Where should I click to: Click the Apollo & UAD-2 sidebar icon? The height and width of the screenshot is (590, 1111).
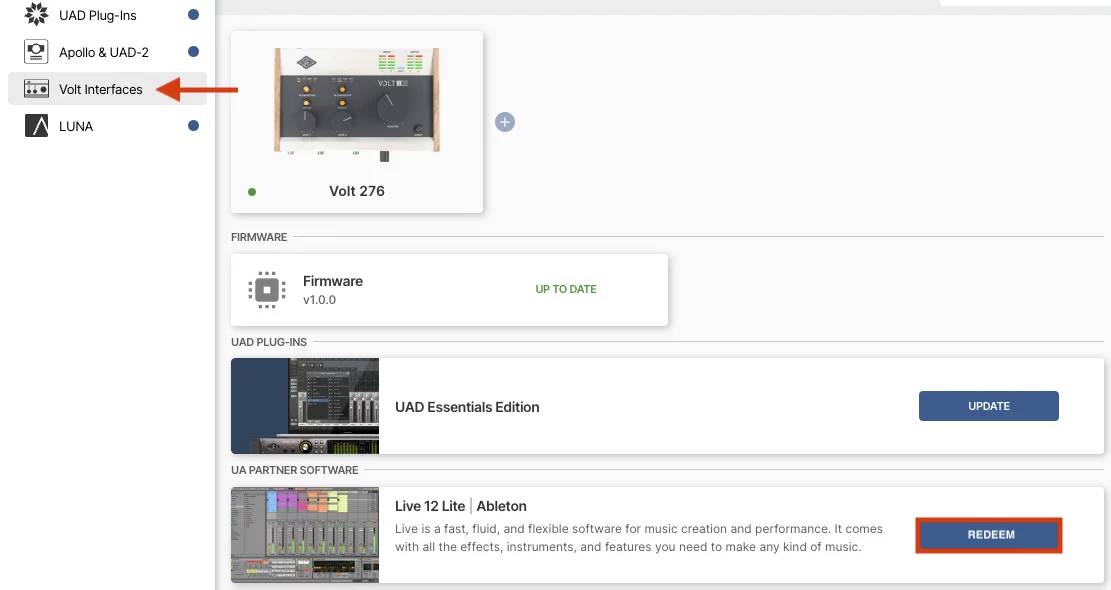click(36, 52)
